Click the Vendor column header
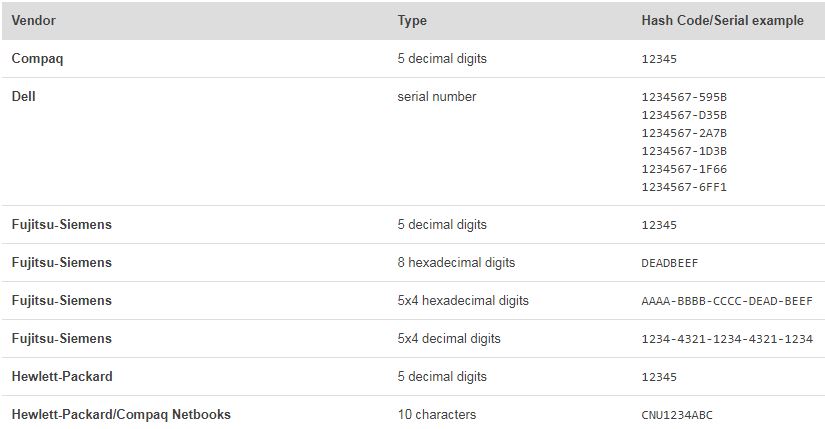 coord(32,20)
